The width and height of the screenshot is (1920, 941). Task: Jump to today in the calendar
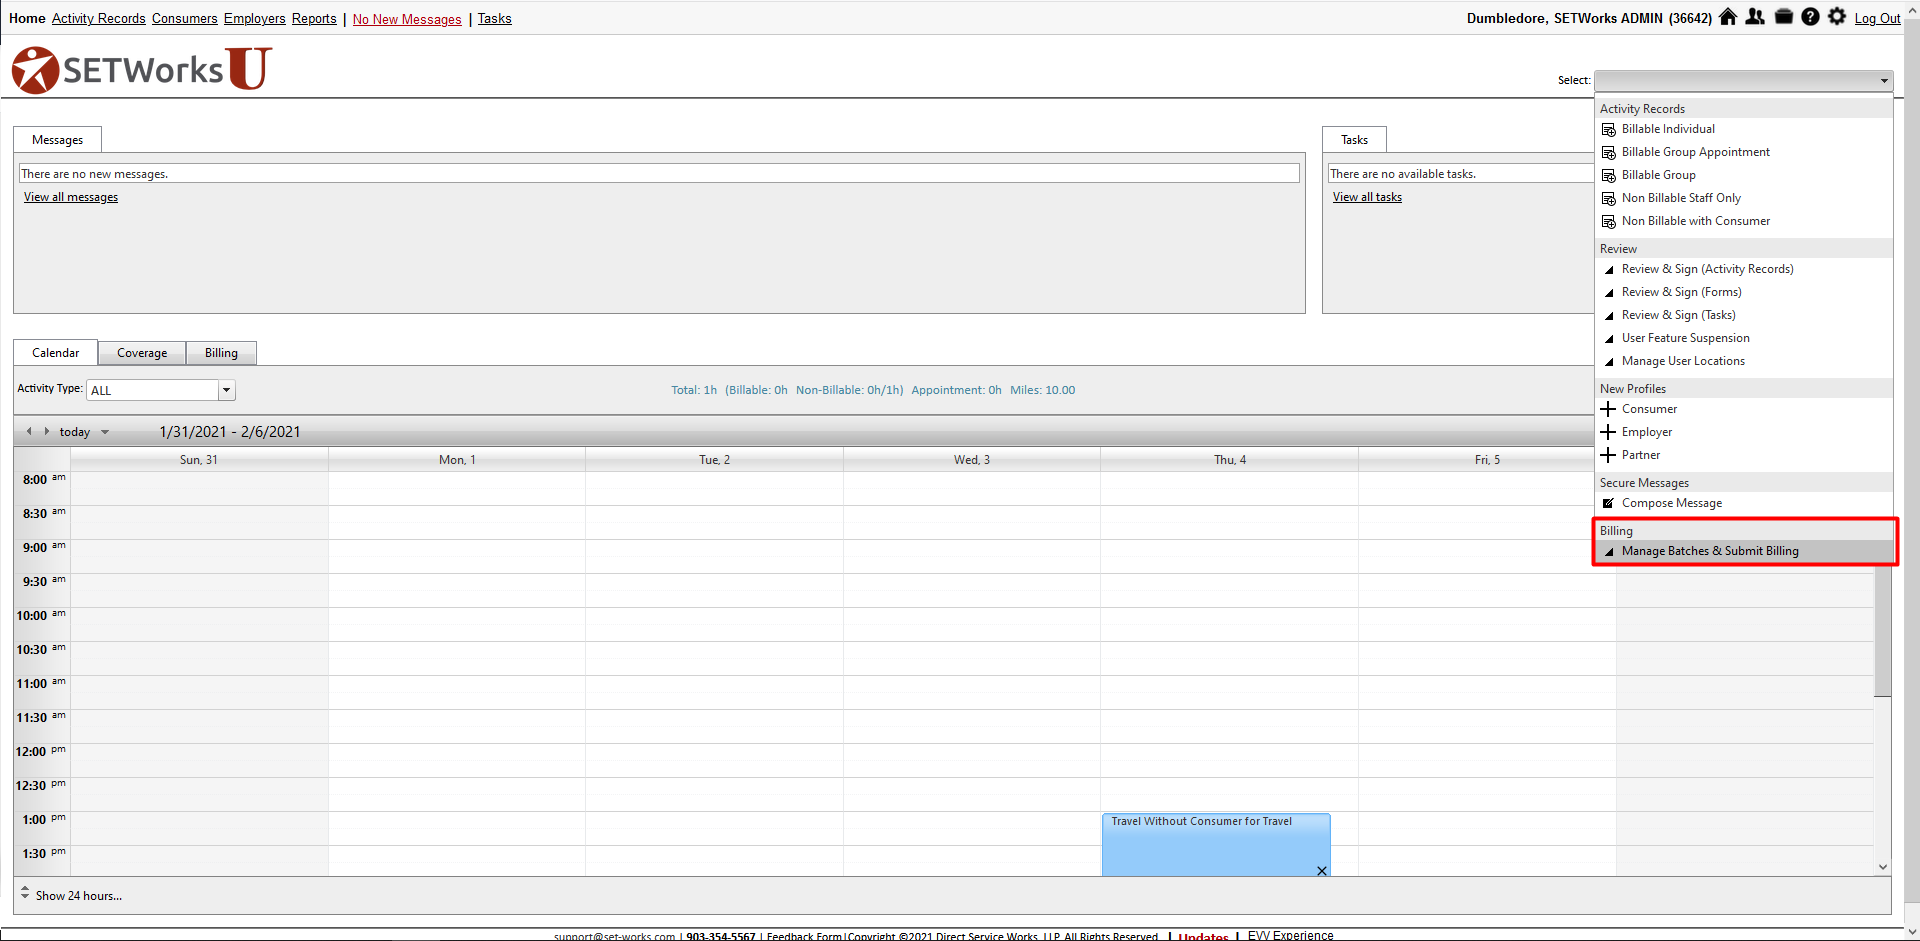(x=75, y=432)
